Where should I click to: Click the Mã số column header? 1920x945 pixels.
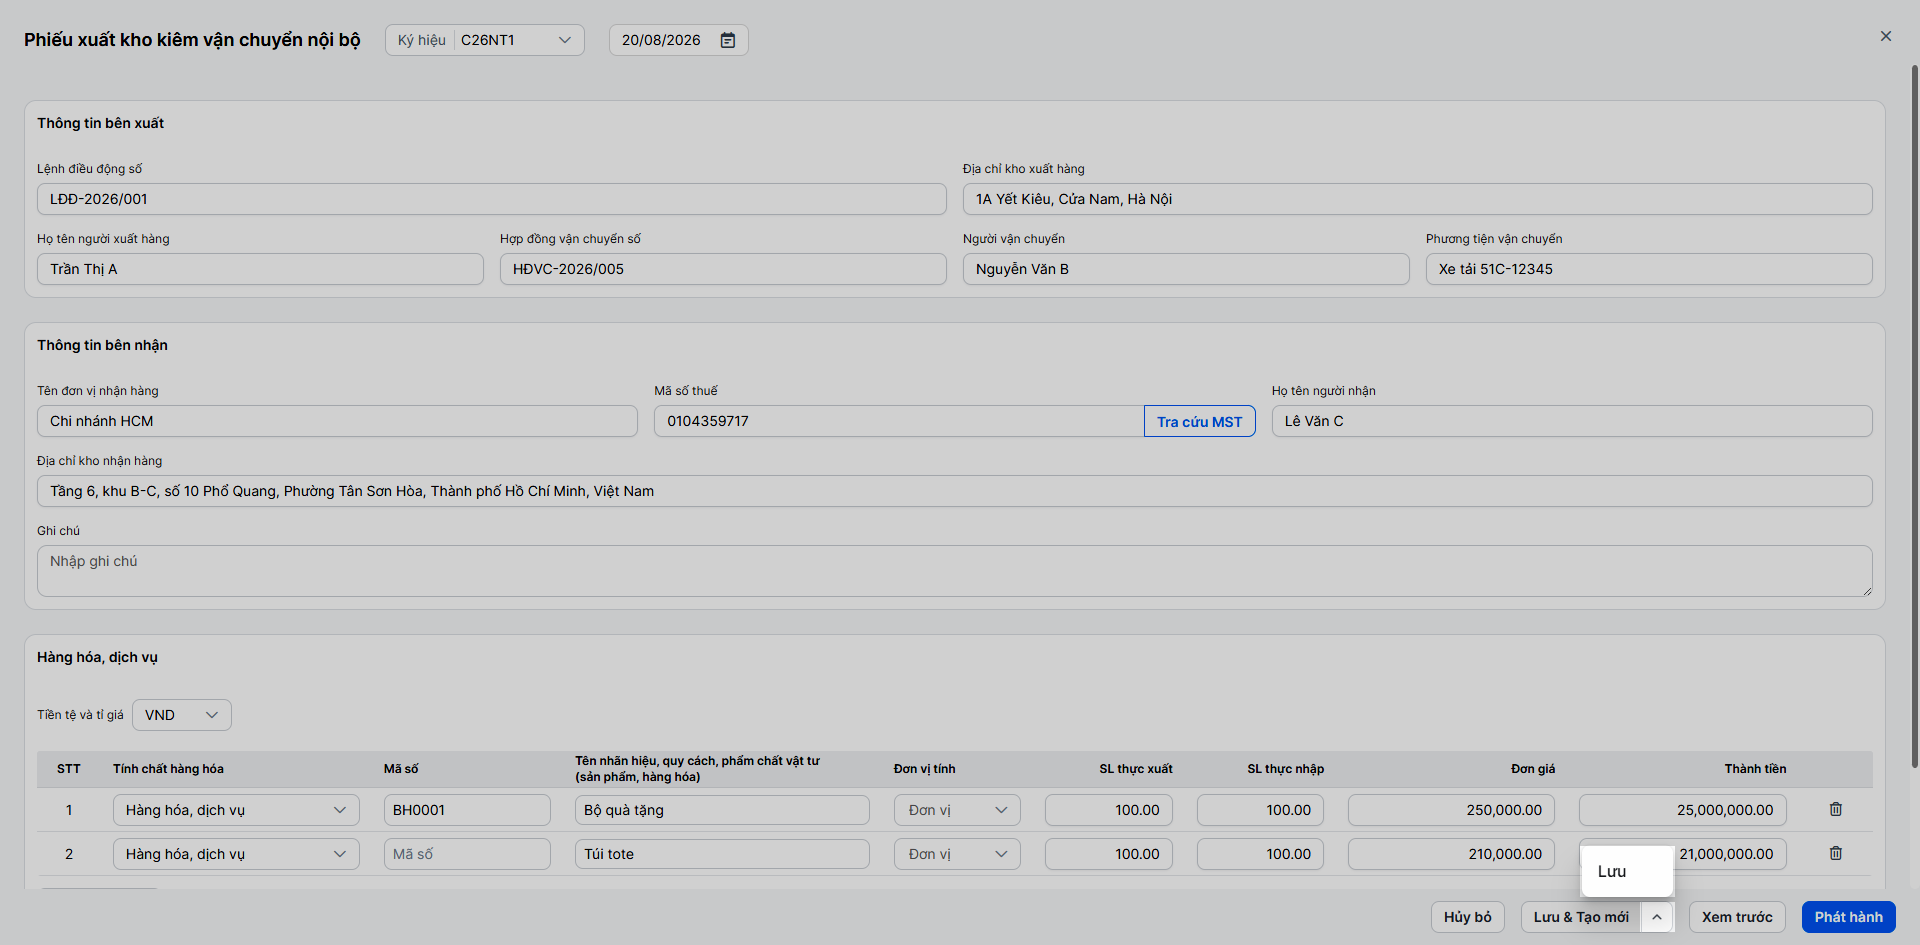pyautogui.click(x=401, y=769)
